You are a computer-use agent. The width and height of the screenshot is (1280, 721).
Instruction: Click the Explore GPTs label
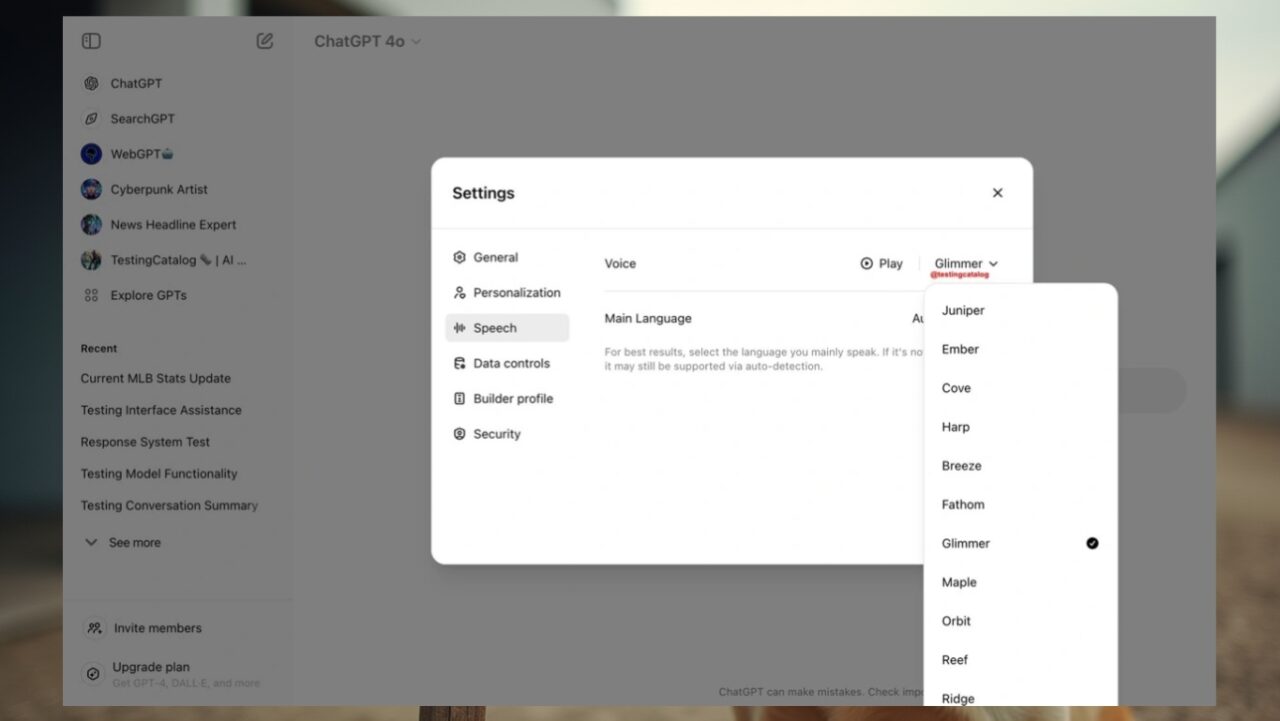148,295
